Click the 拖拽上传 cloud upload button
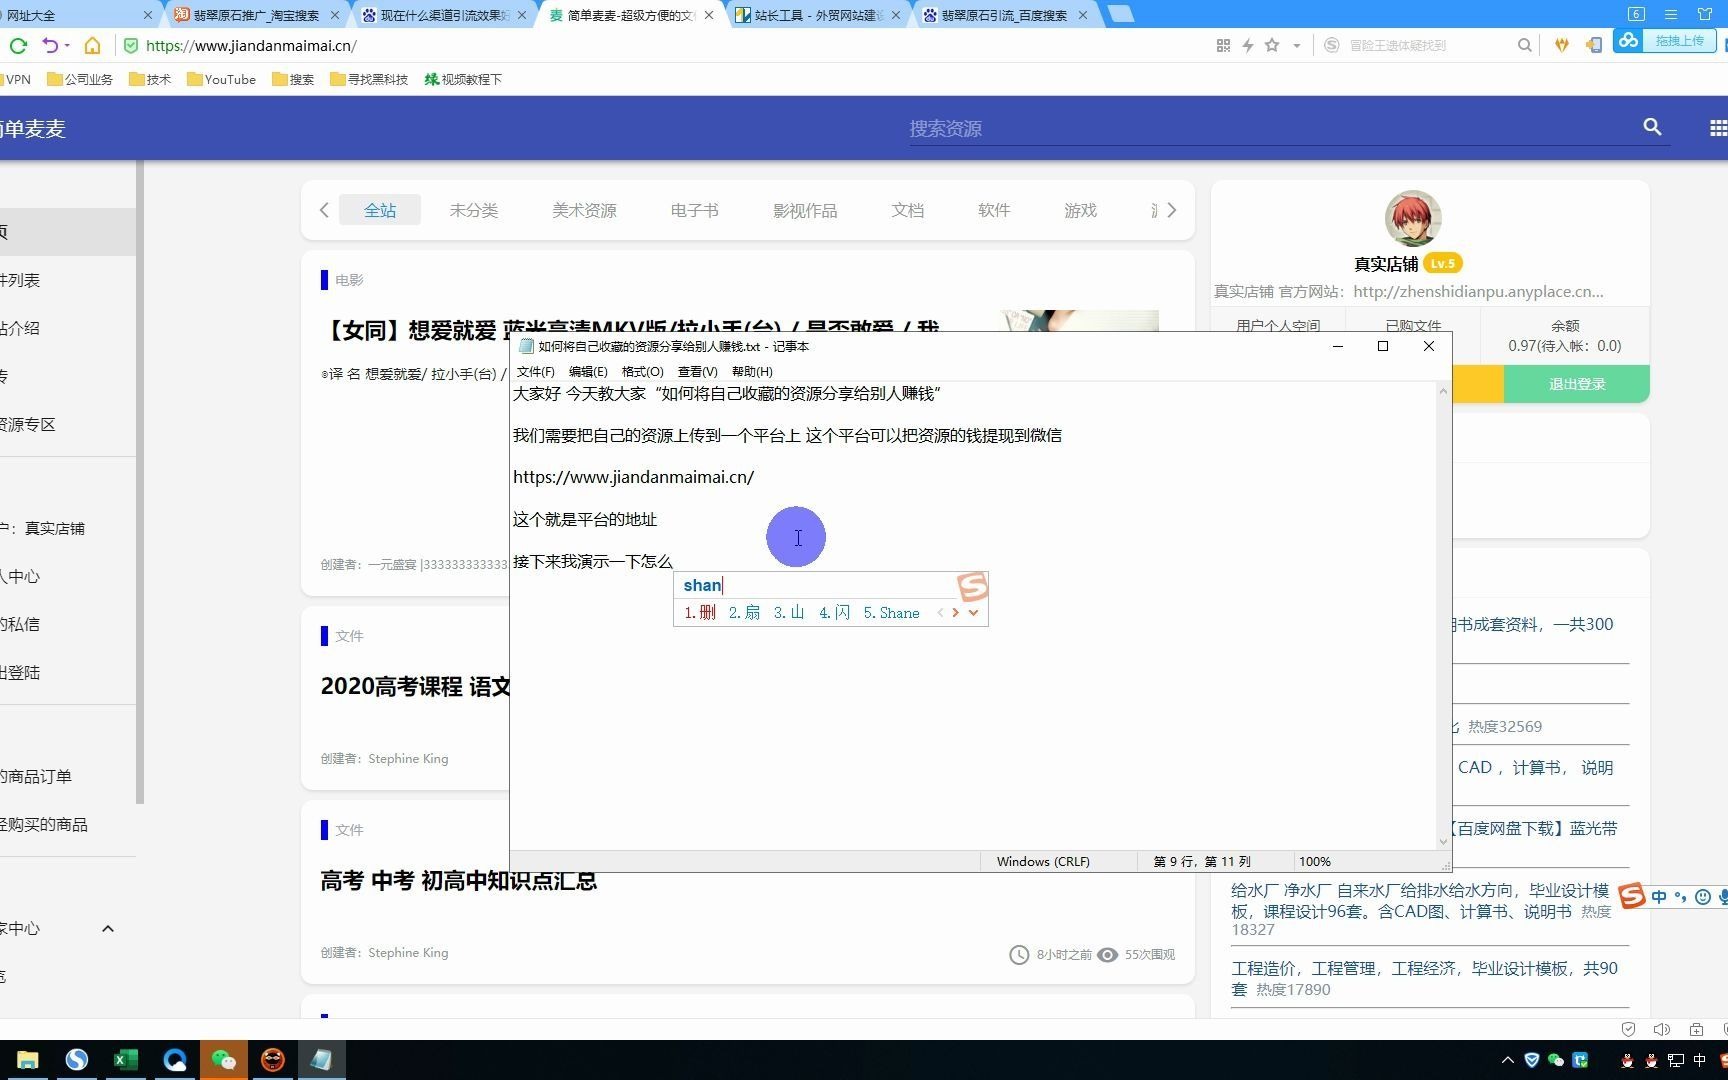Screen dimensions: 1728x1080 (x=1665, y=41)
